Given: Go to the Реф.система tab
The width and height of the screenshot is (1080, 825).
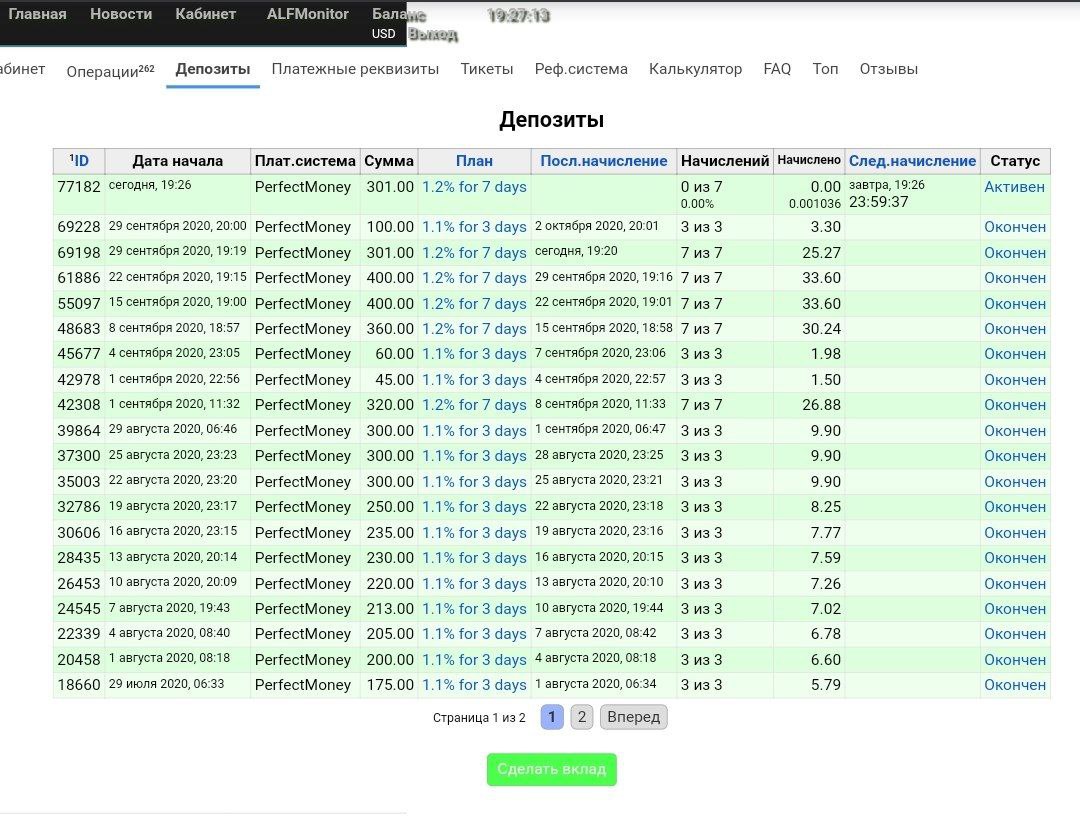Looking at the screenshot, I should pos(581,69).
